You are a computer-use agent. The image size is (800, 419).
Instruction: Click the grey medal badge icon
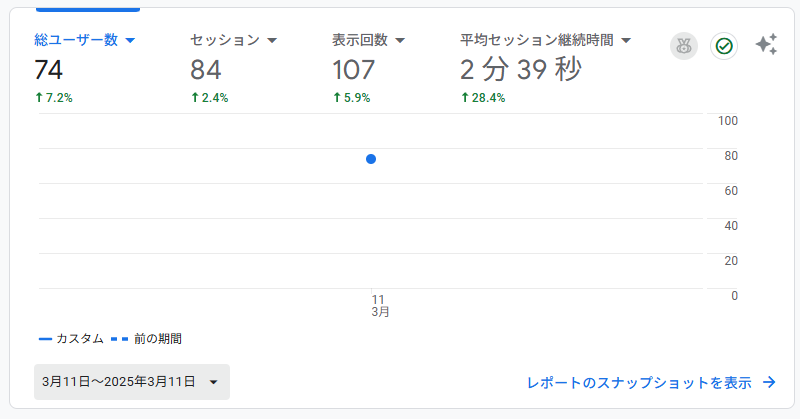click(684, 45)
